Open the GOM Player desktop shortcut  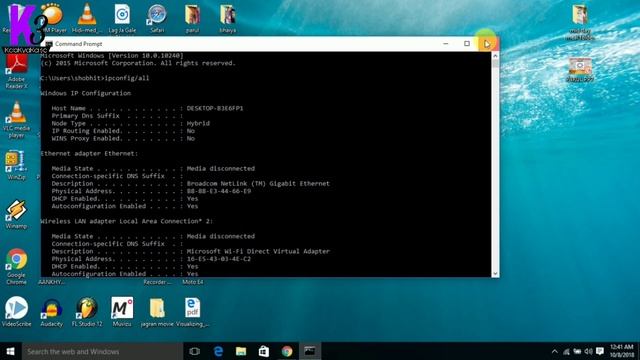click(x=53, y=17)
